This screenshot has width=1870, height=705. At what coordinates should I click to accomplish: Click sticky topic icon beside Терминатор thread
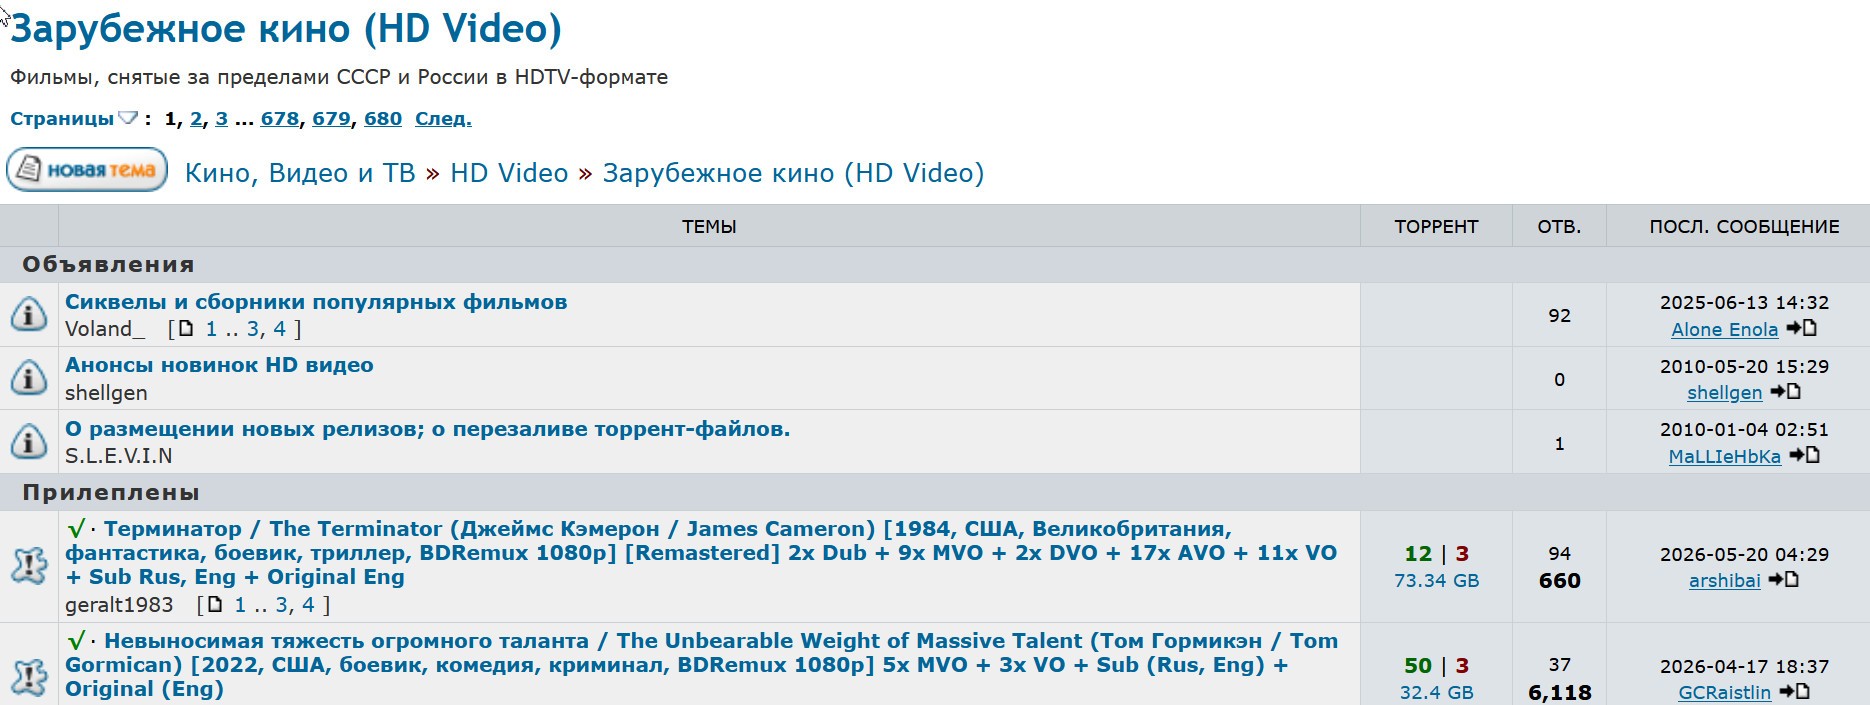(x=29, y=566)
